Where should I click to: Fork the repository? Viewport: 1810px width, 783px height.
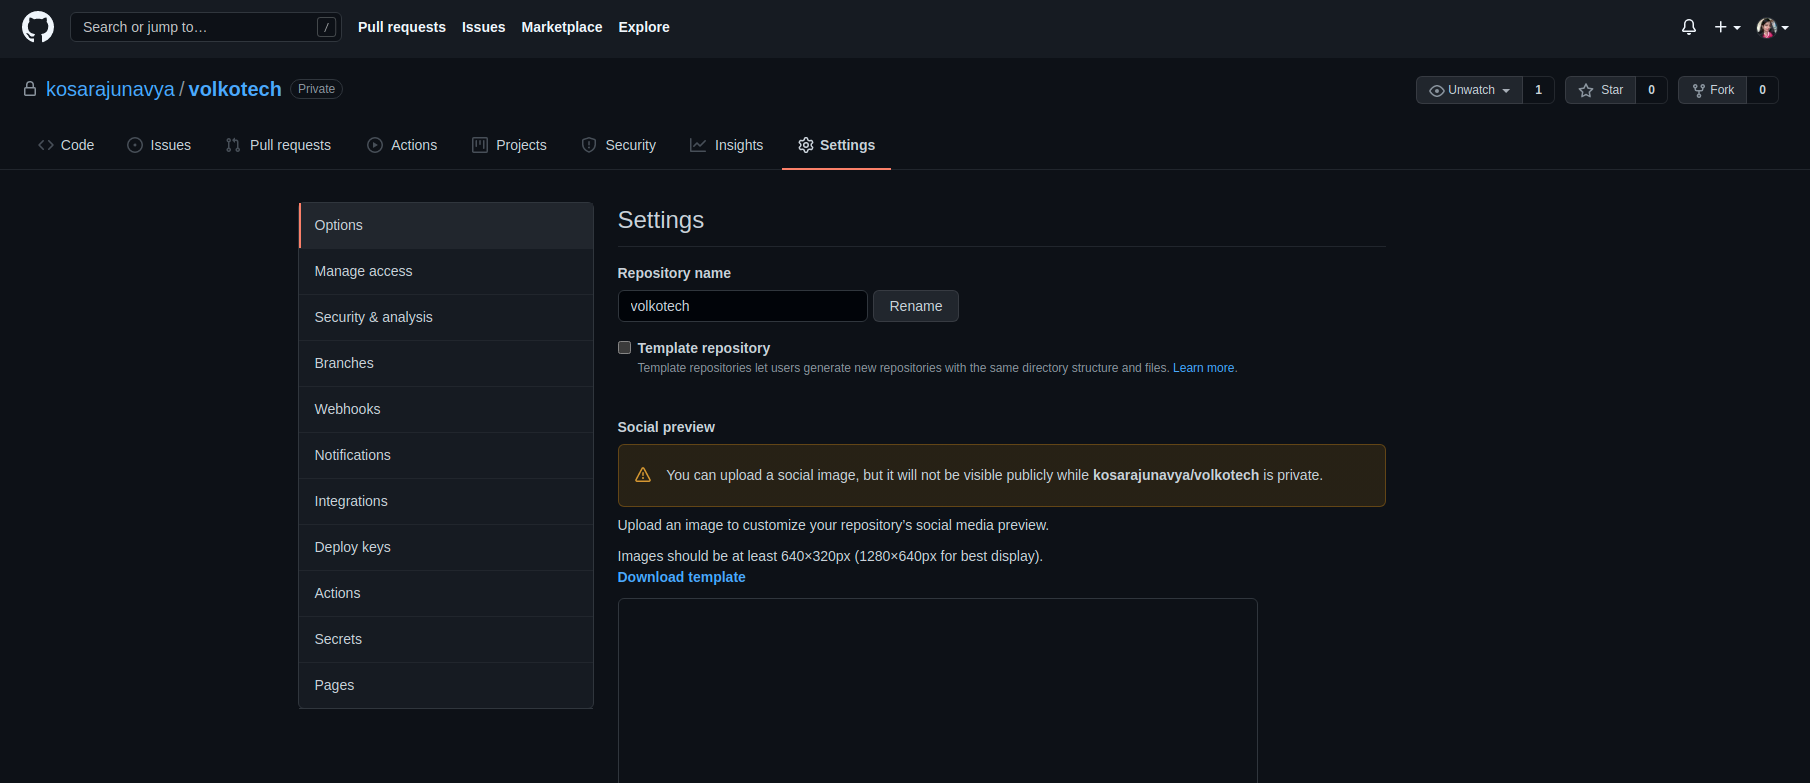coord(1713,90)
